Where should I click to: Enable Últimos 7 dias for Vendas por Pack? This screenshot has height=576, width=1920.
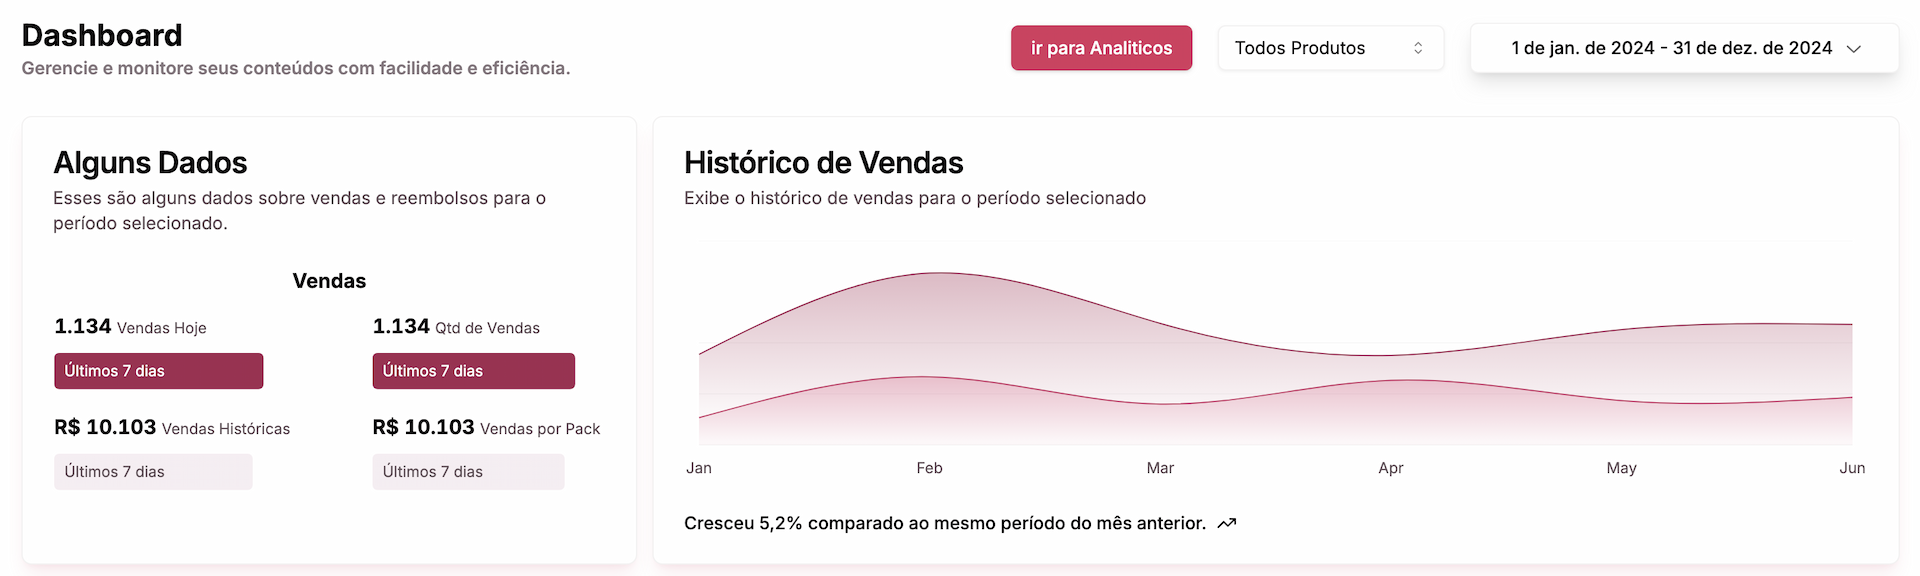click(x=467, y=471)
